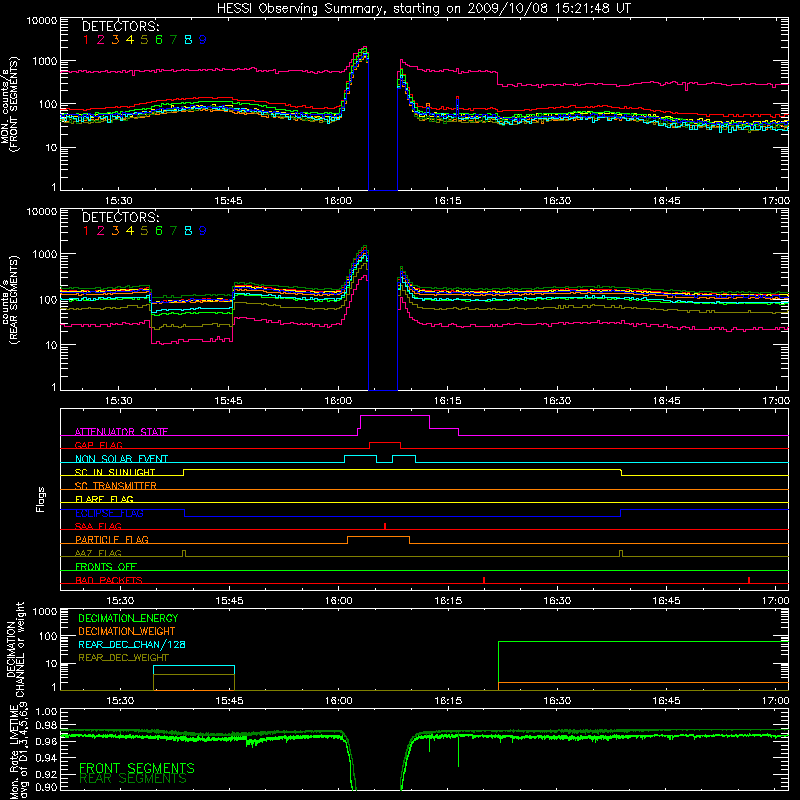This screenshot has height=800, width=800.
Task: Select detector 1 in front segments legend
Action: 86,40
